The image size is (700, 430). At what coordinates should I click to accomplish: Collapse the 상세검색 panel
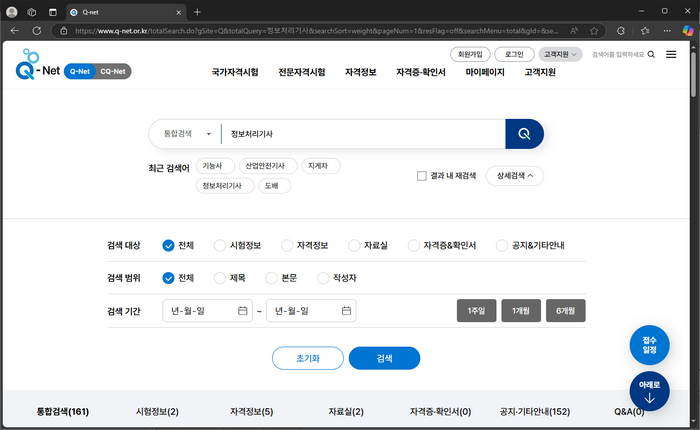[515, 176]
